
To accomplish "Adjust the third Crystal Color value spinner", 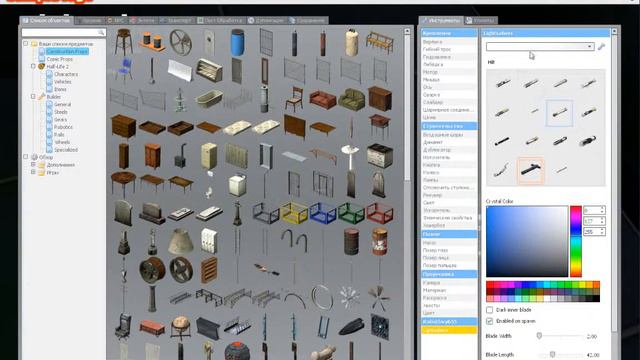I will click(602, 231).
